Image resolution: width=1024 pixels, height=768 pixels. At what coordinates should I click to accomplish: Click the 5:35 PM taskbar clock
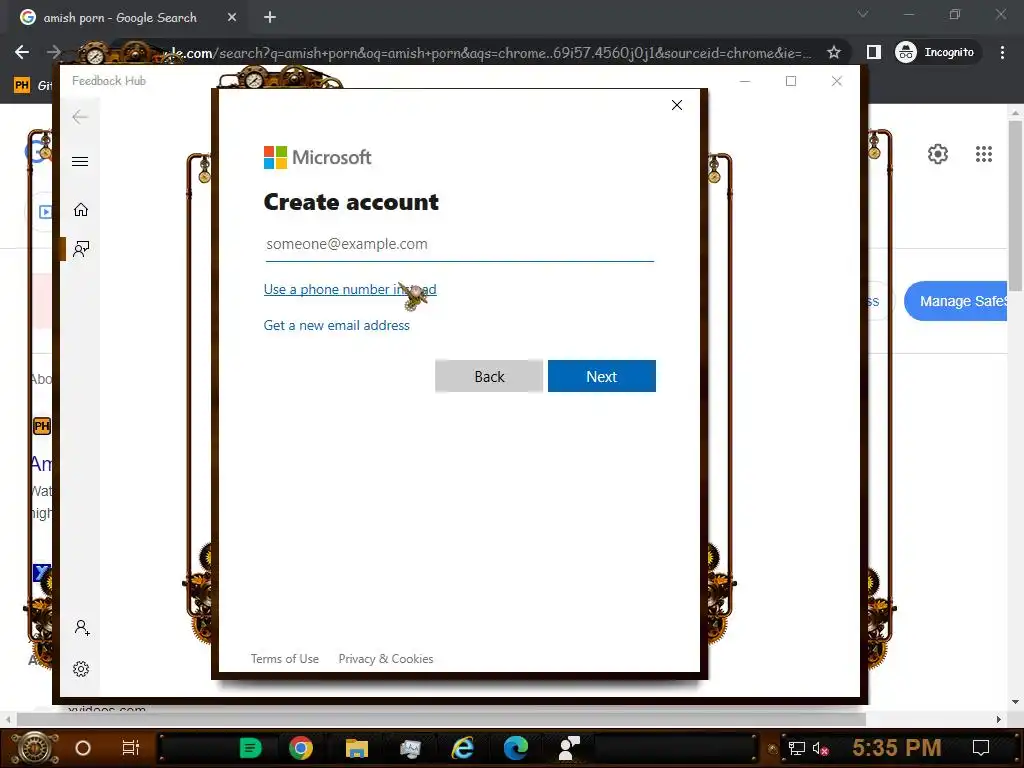coord(896,748)
